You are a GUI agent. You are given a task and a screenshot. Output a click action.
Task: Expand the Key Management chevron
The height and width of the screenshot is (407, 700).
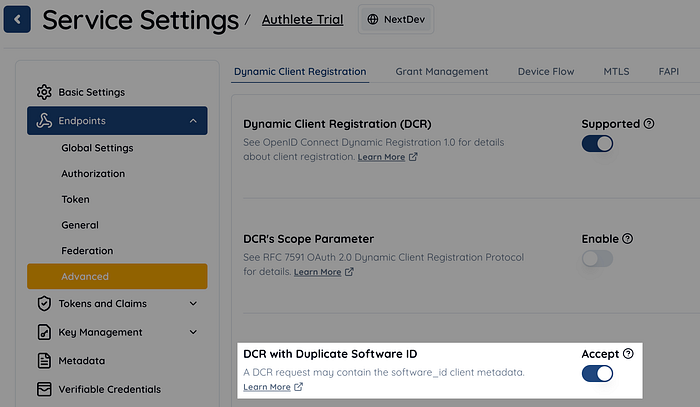click(193, 332)
